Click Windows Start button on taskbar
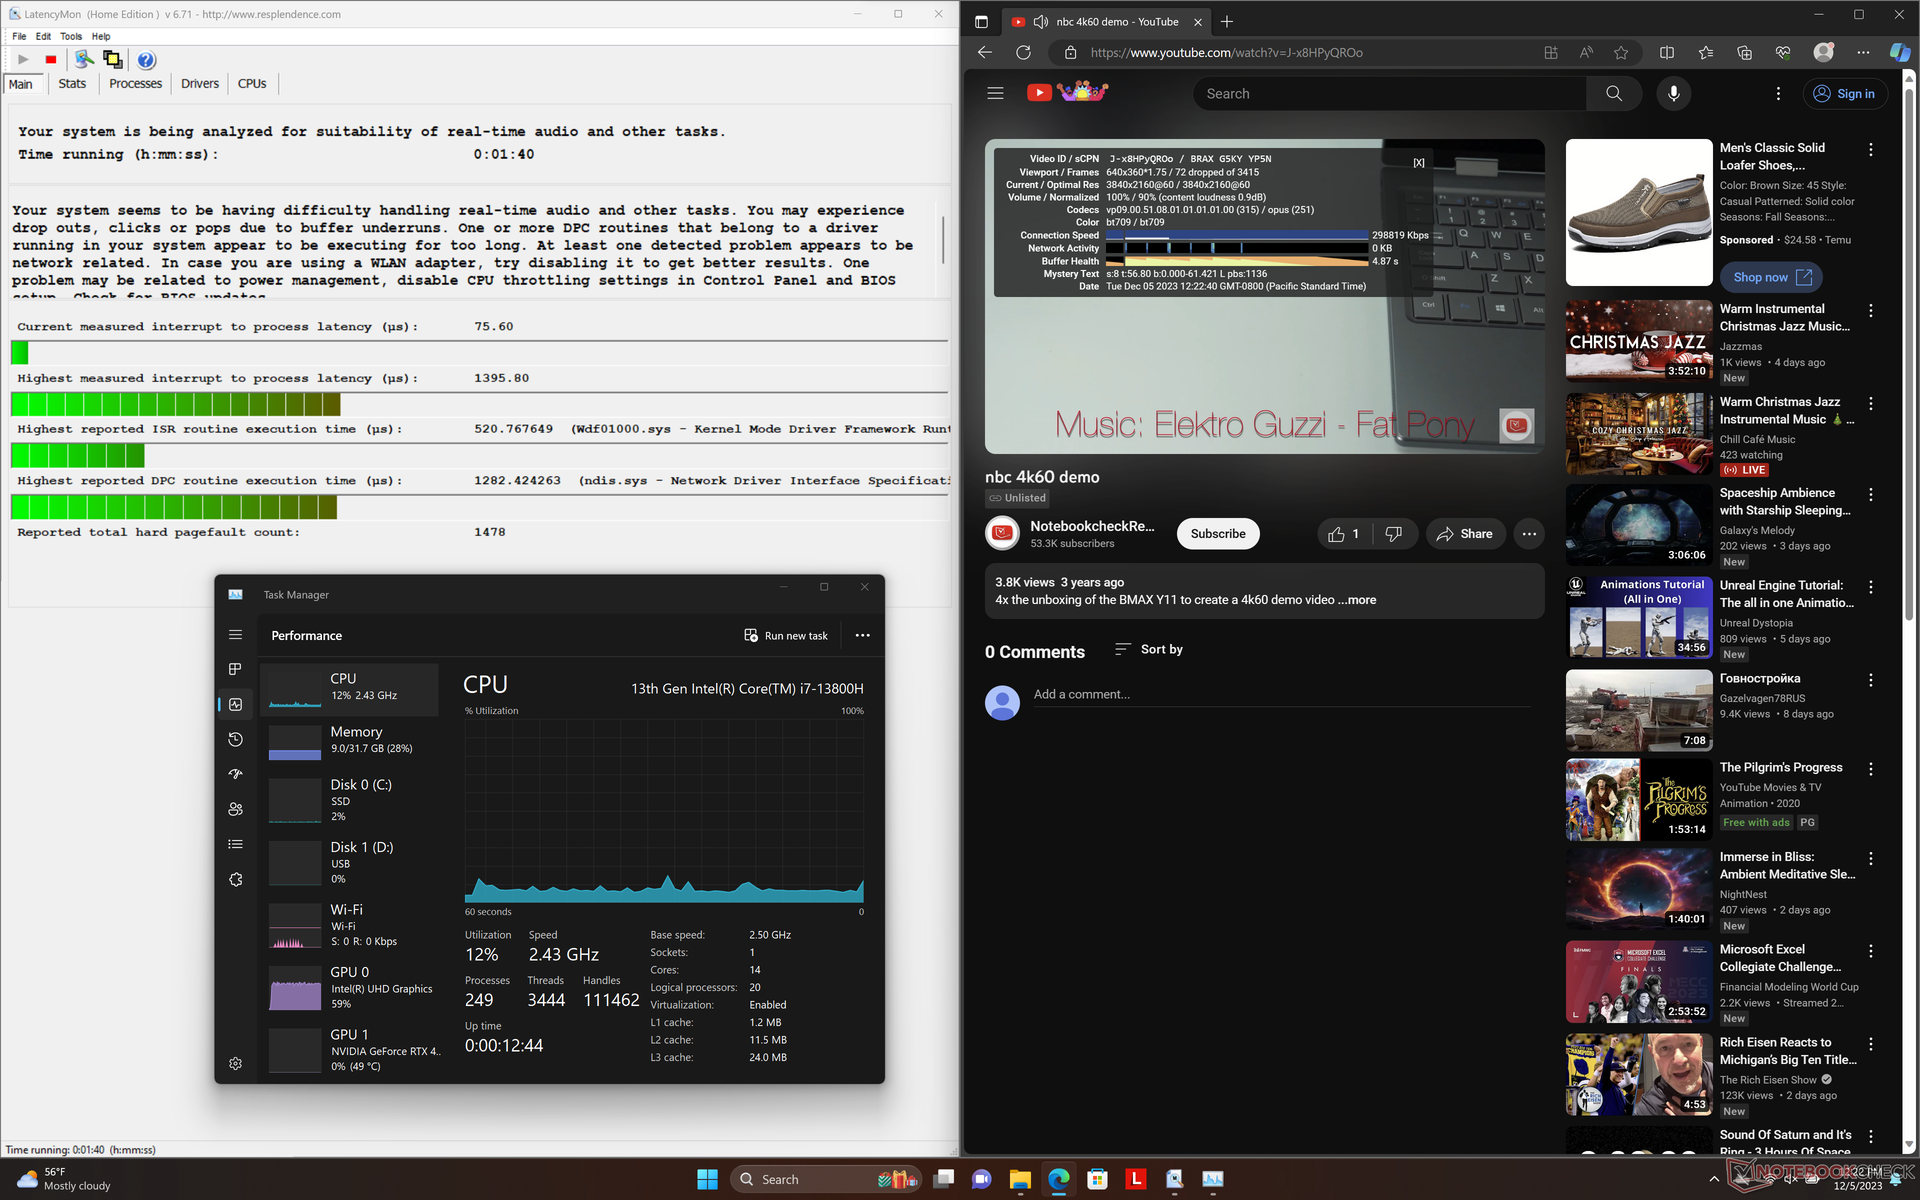The image size is (1920, 1200). point(707,1180)
